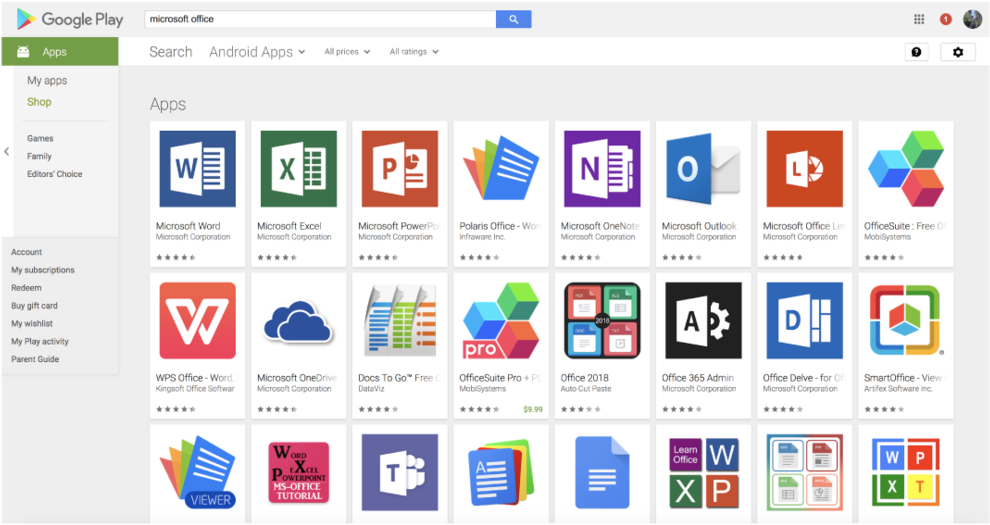Open the Office 365 Admin app icon

703,321
